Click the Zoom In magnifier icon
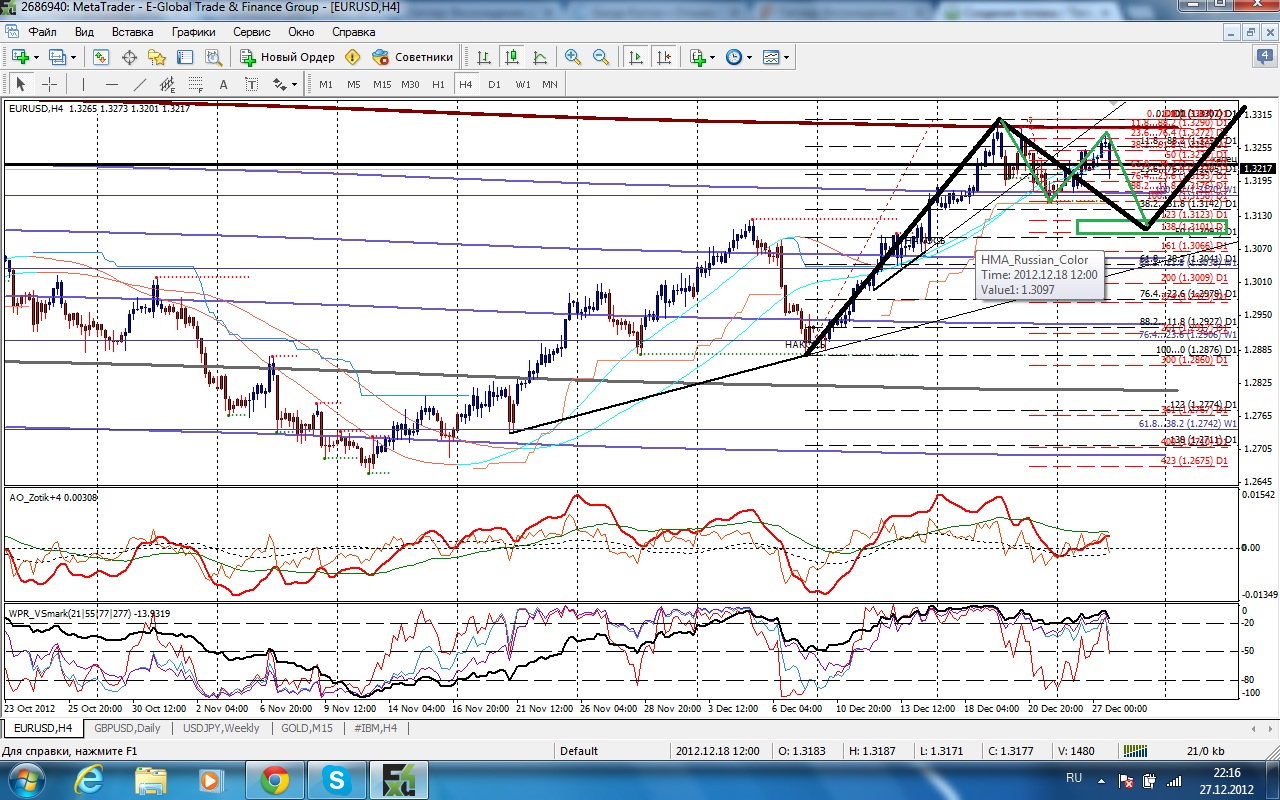The width and height of the screenshot is (1280, 800). [573, 58]
